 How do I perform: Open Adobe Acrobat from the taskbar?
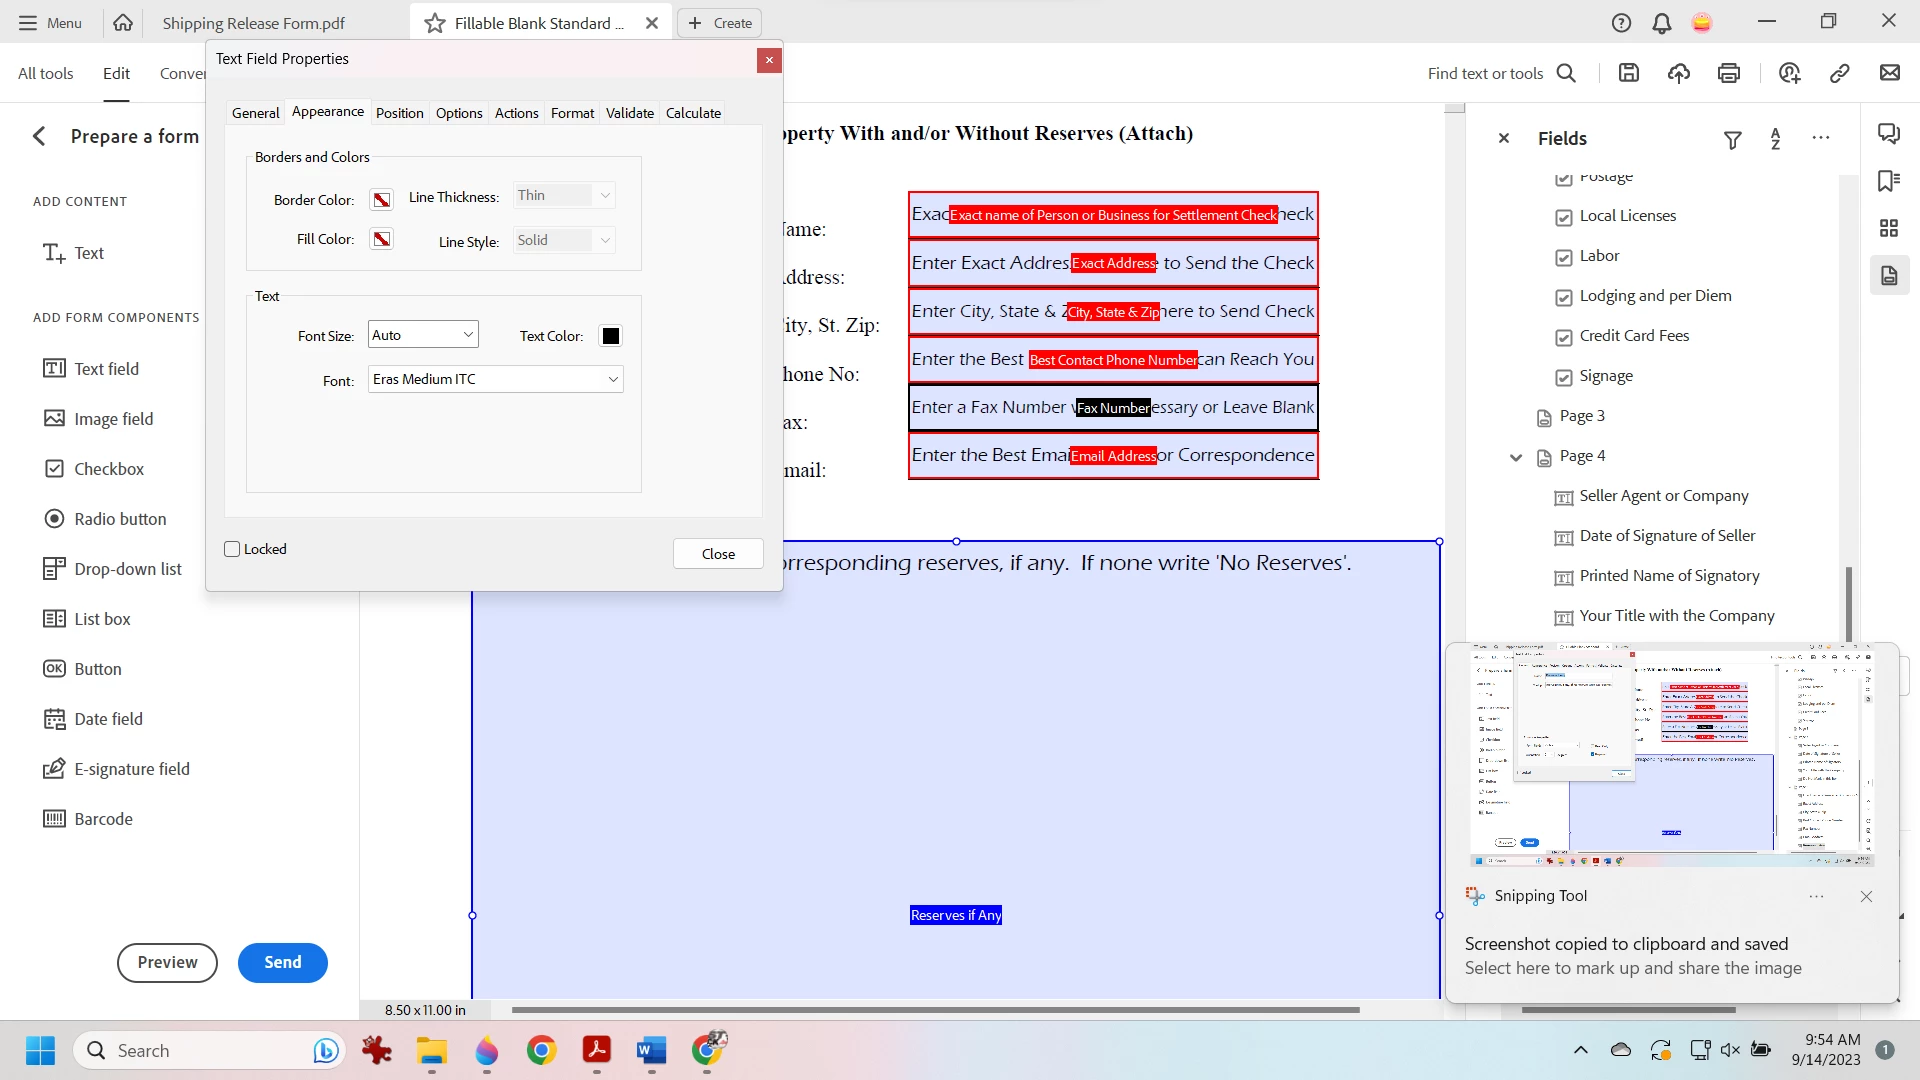click(x=597, y=1050)
